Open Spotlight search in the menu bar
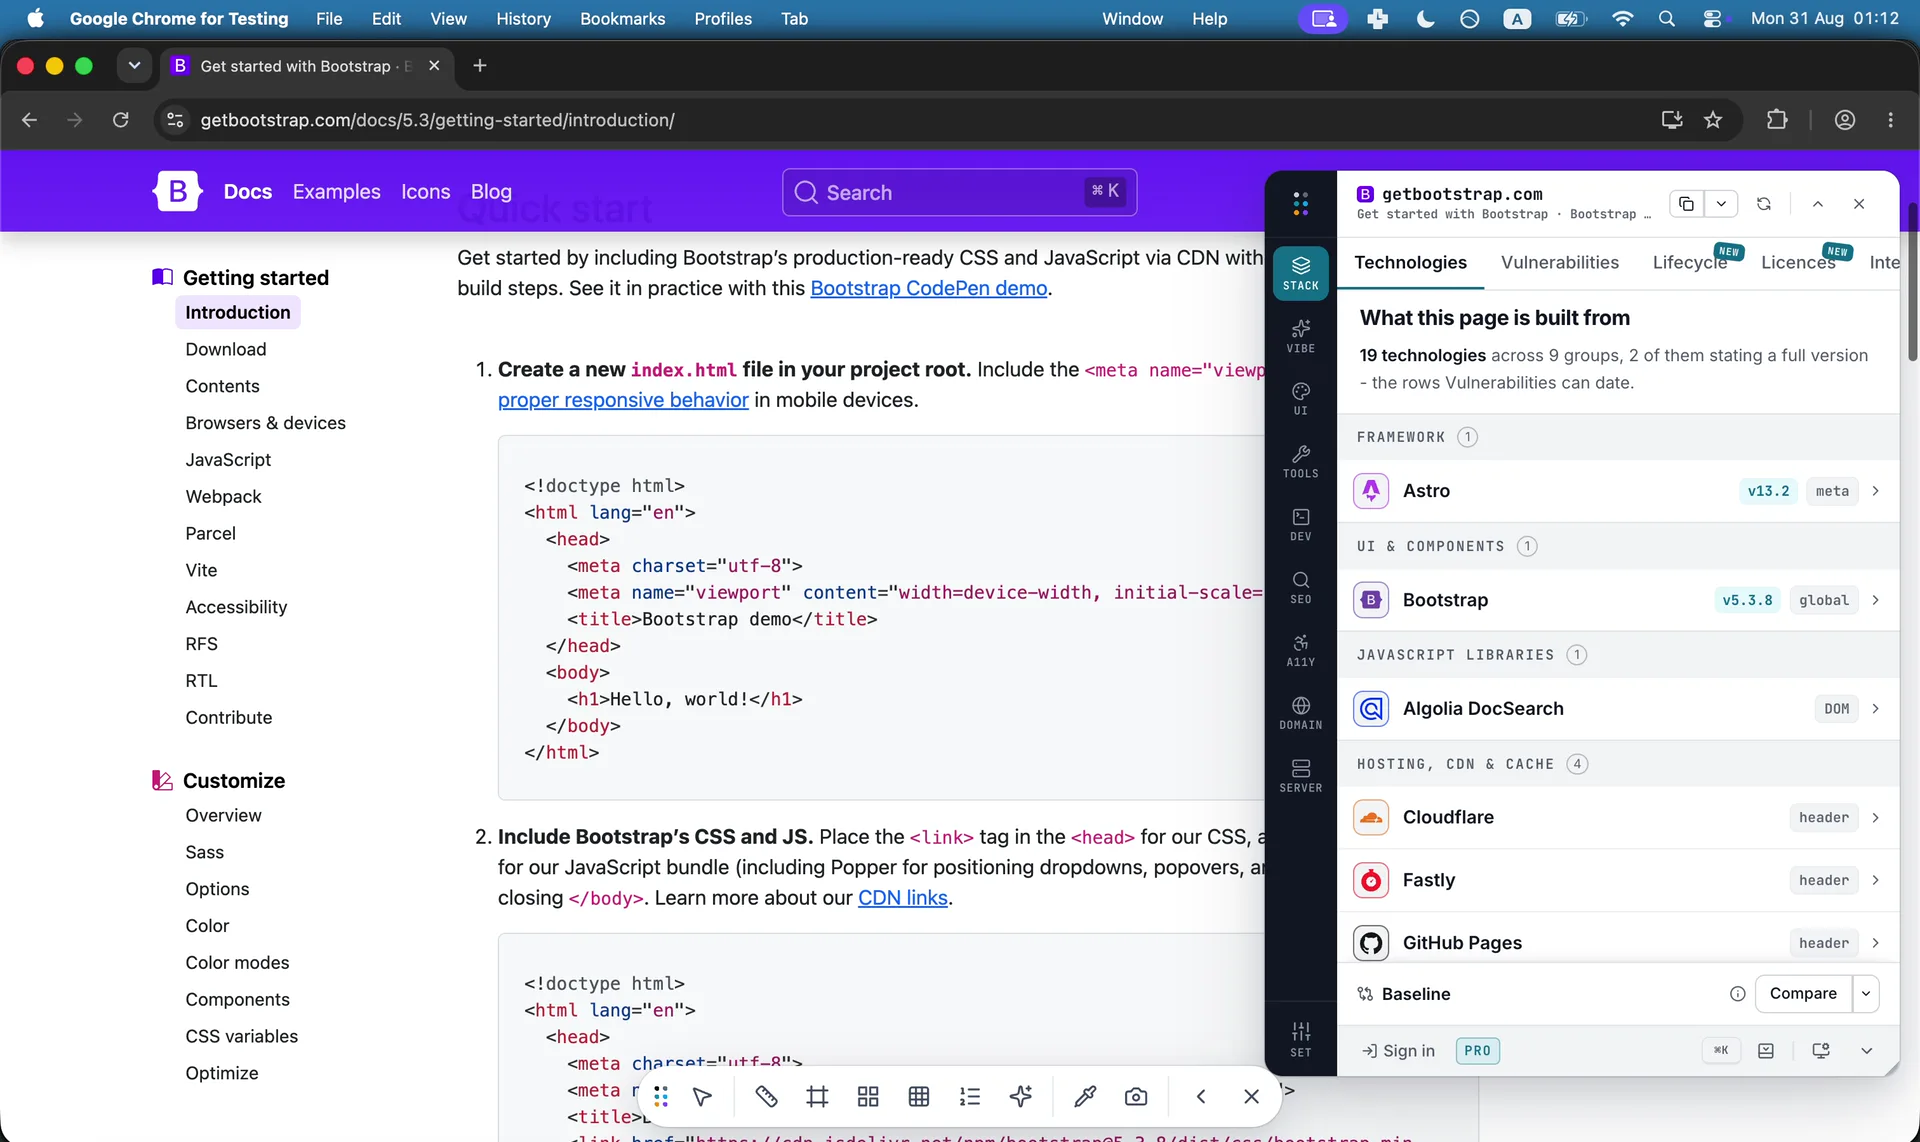 1666,19
